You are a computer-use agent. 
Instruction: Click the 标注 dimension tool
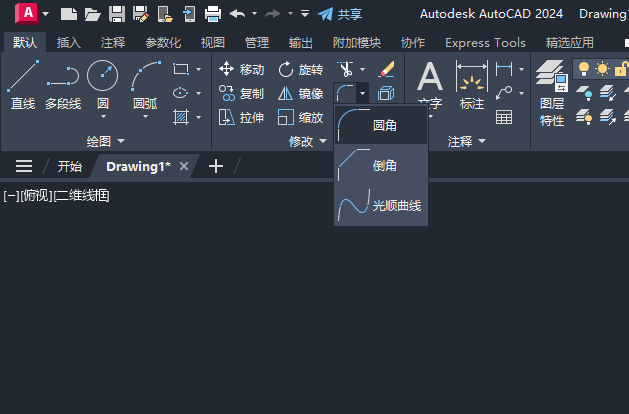click(472, 85)
